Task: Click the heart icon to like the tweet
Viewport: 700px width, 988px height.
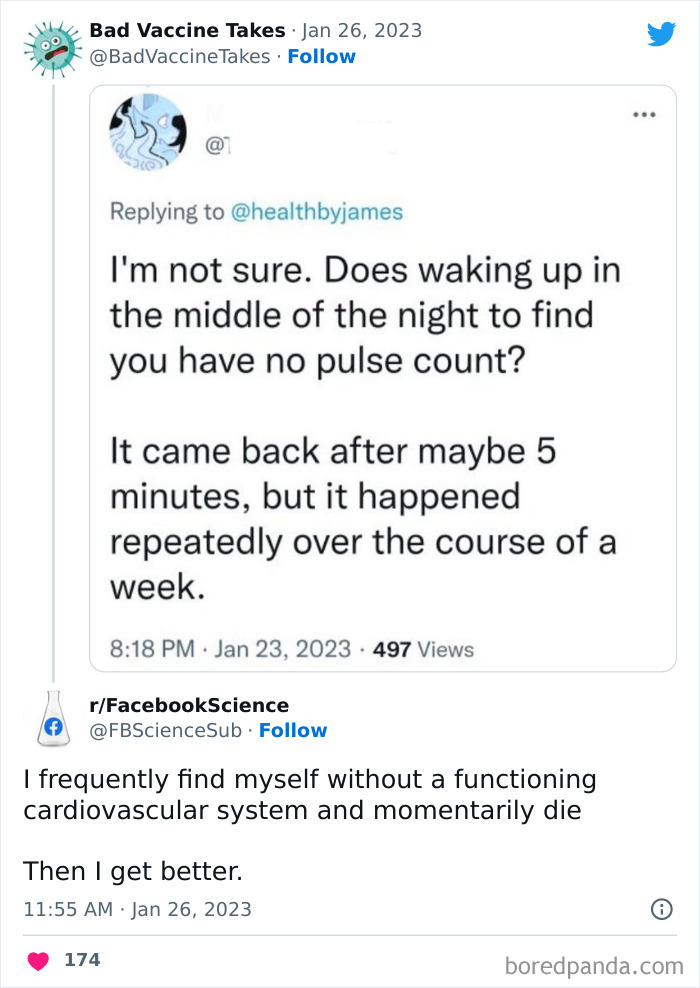Action: [x=36, y=958]
